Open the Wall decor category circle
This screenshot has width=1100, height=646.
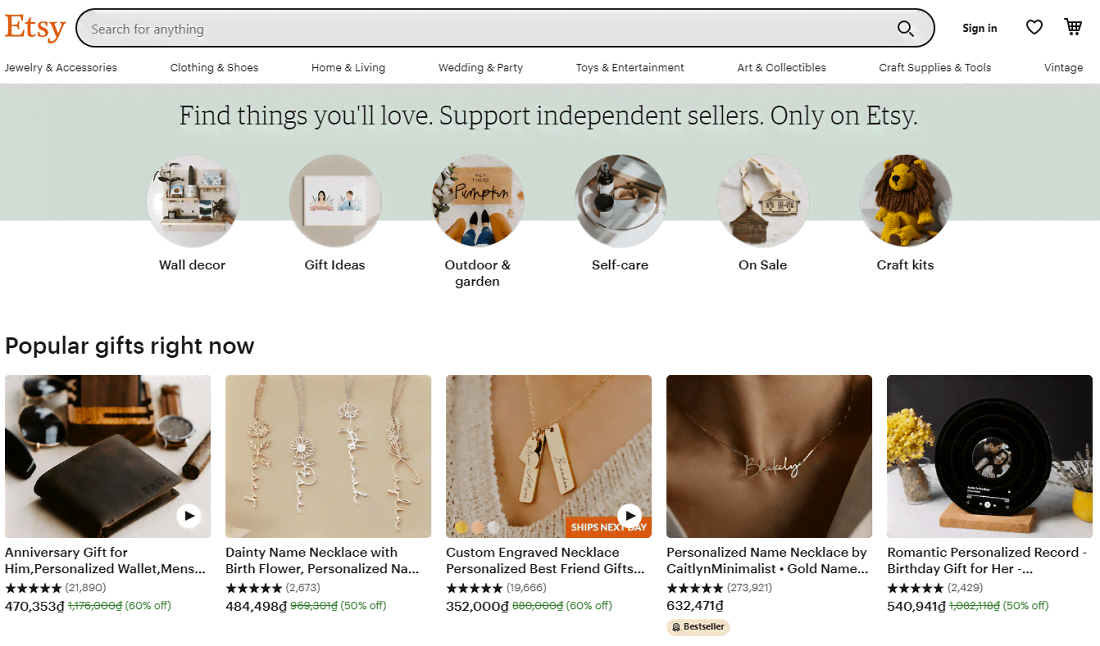192,201
